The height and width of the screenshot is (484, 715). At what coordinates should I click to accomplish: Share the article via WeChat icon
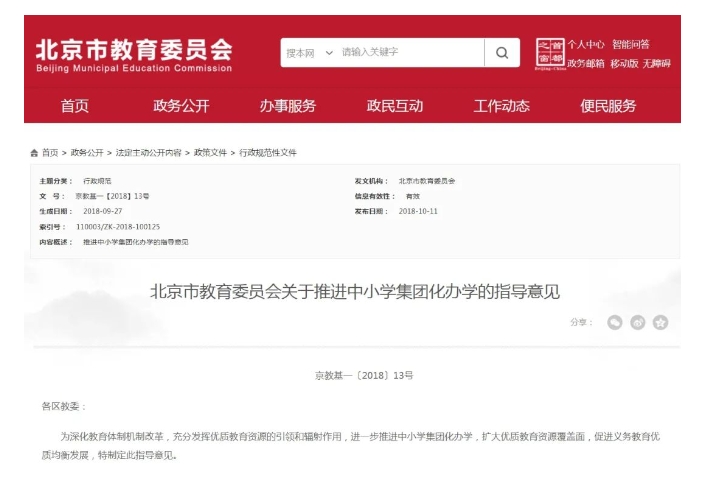click(x=616, y=322)
